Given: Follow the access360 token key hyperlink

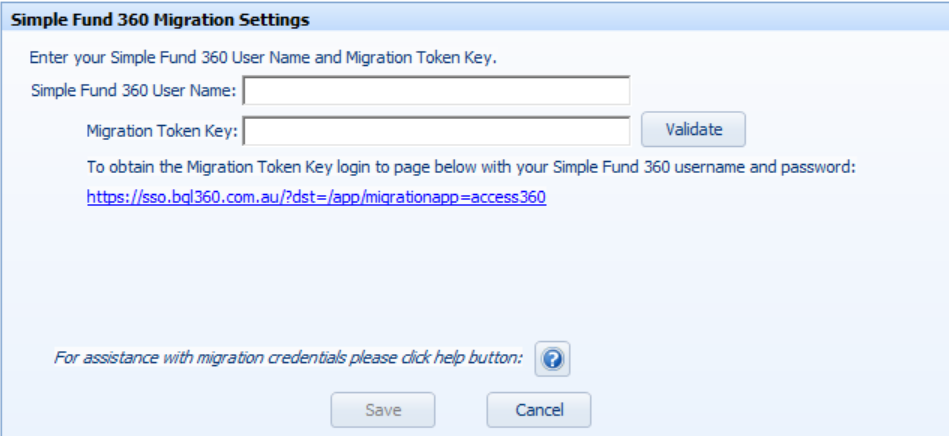Looking at the screenshot, I should point(317,197).
